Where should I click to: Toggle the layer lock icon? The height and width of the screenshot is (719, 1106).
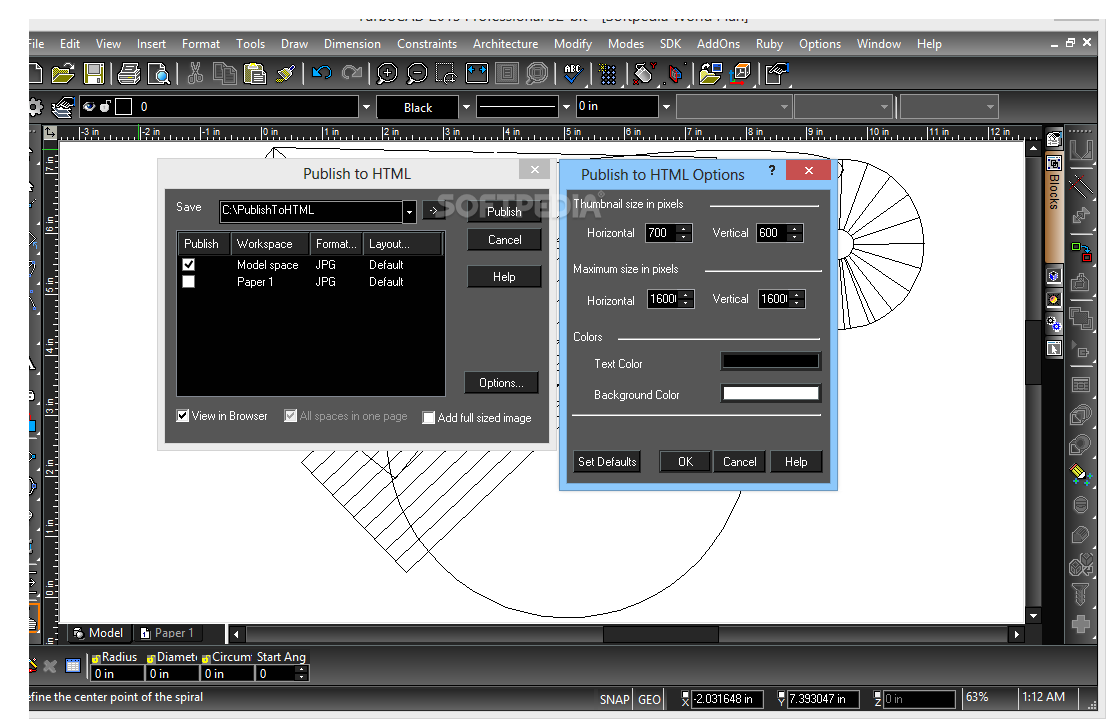[x=106, y=107]
